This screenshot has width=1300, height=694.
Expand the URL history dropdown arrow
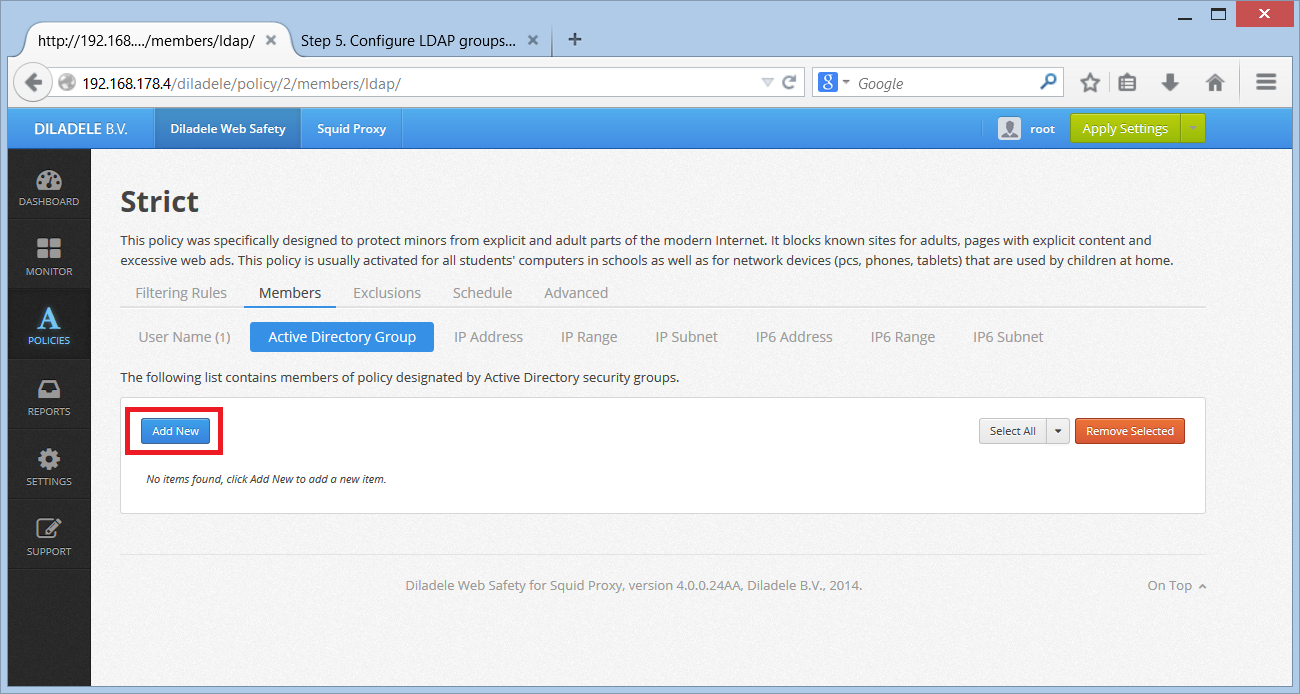click(x=767, y=83)
